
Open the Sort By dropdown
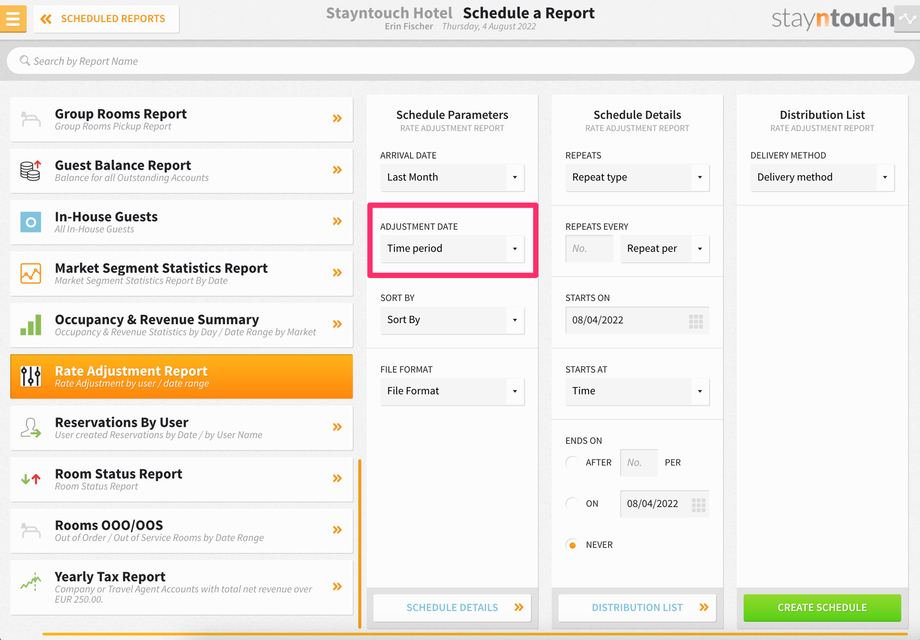click(452, 320)
